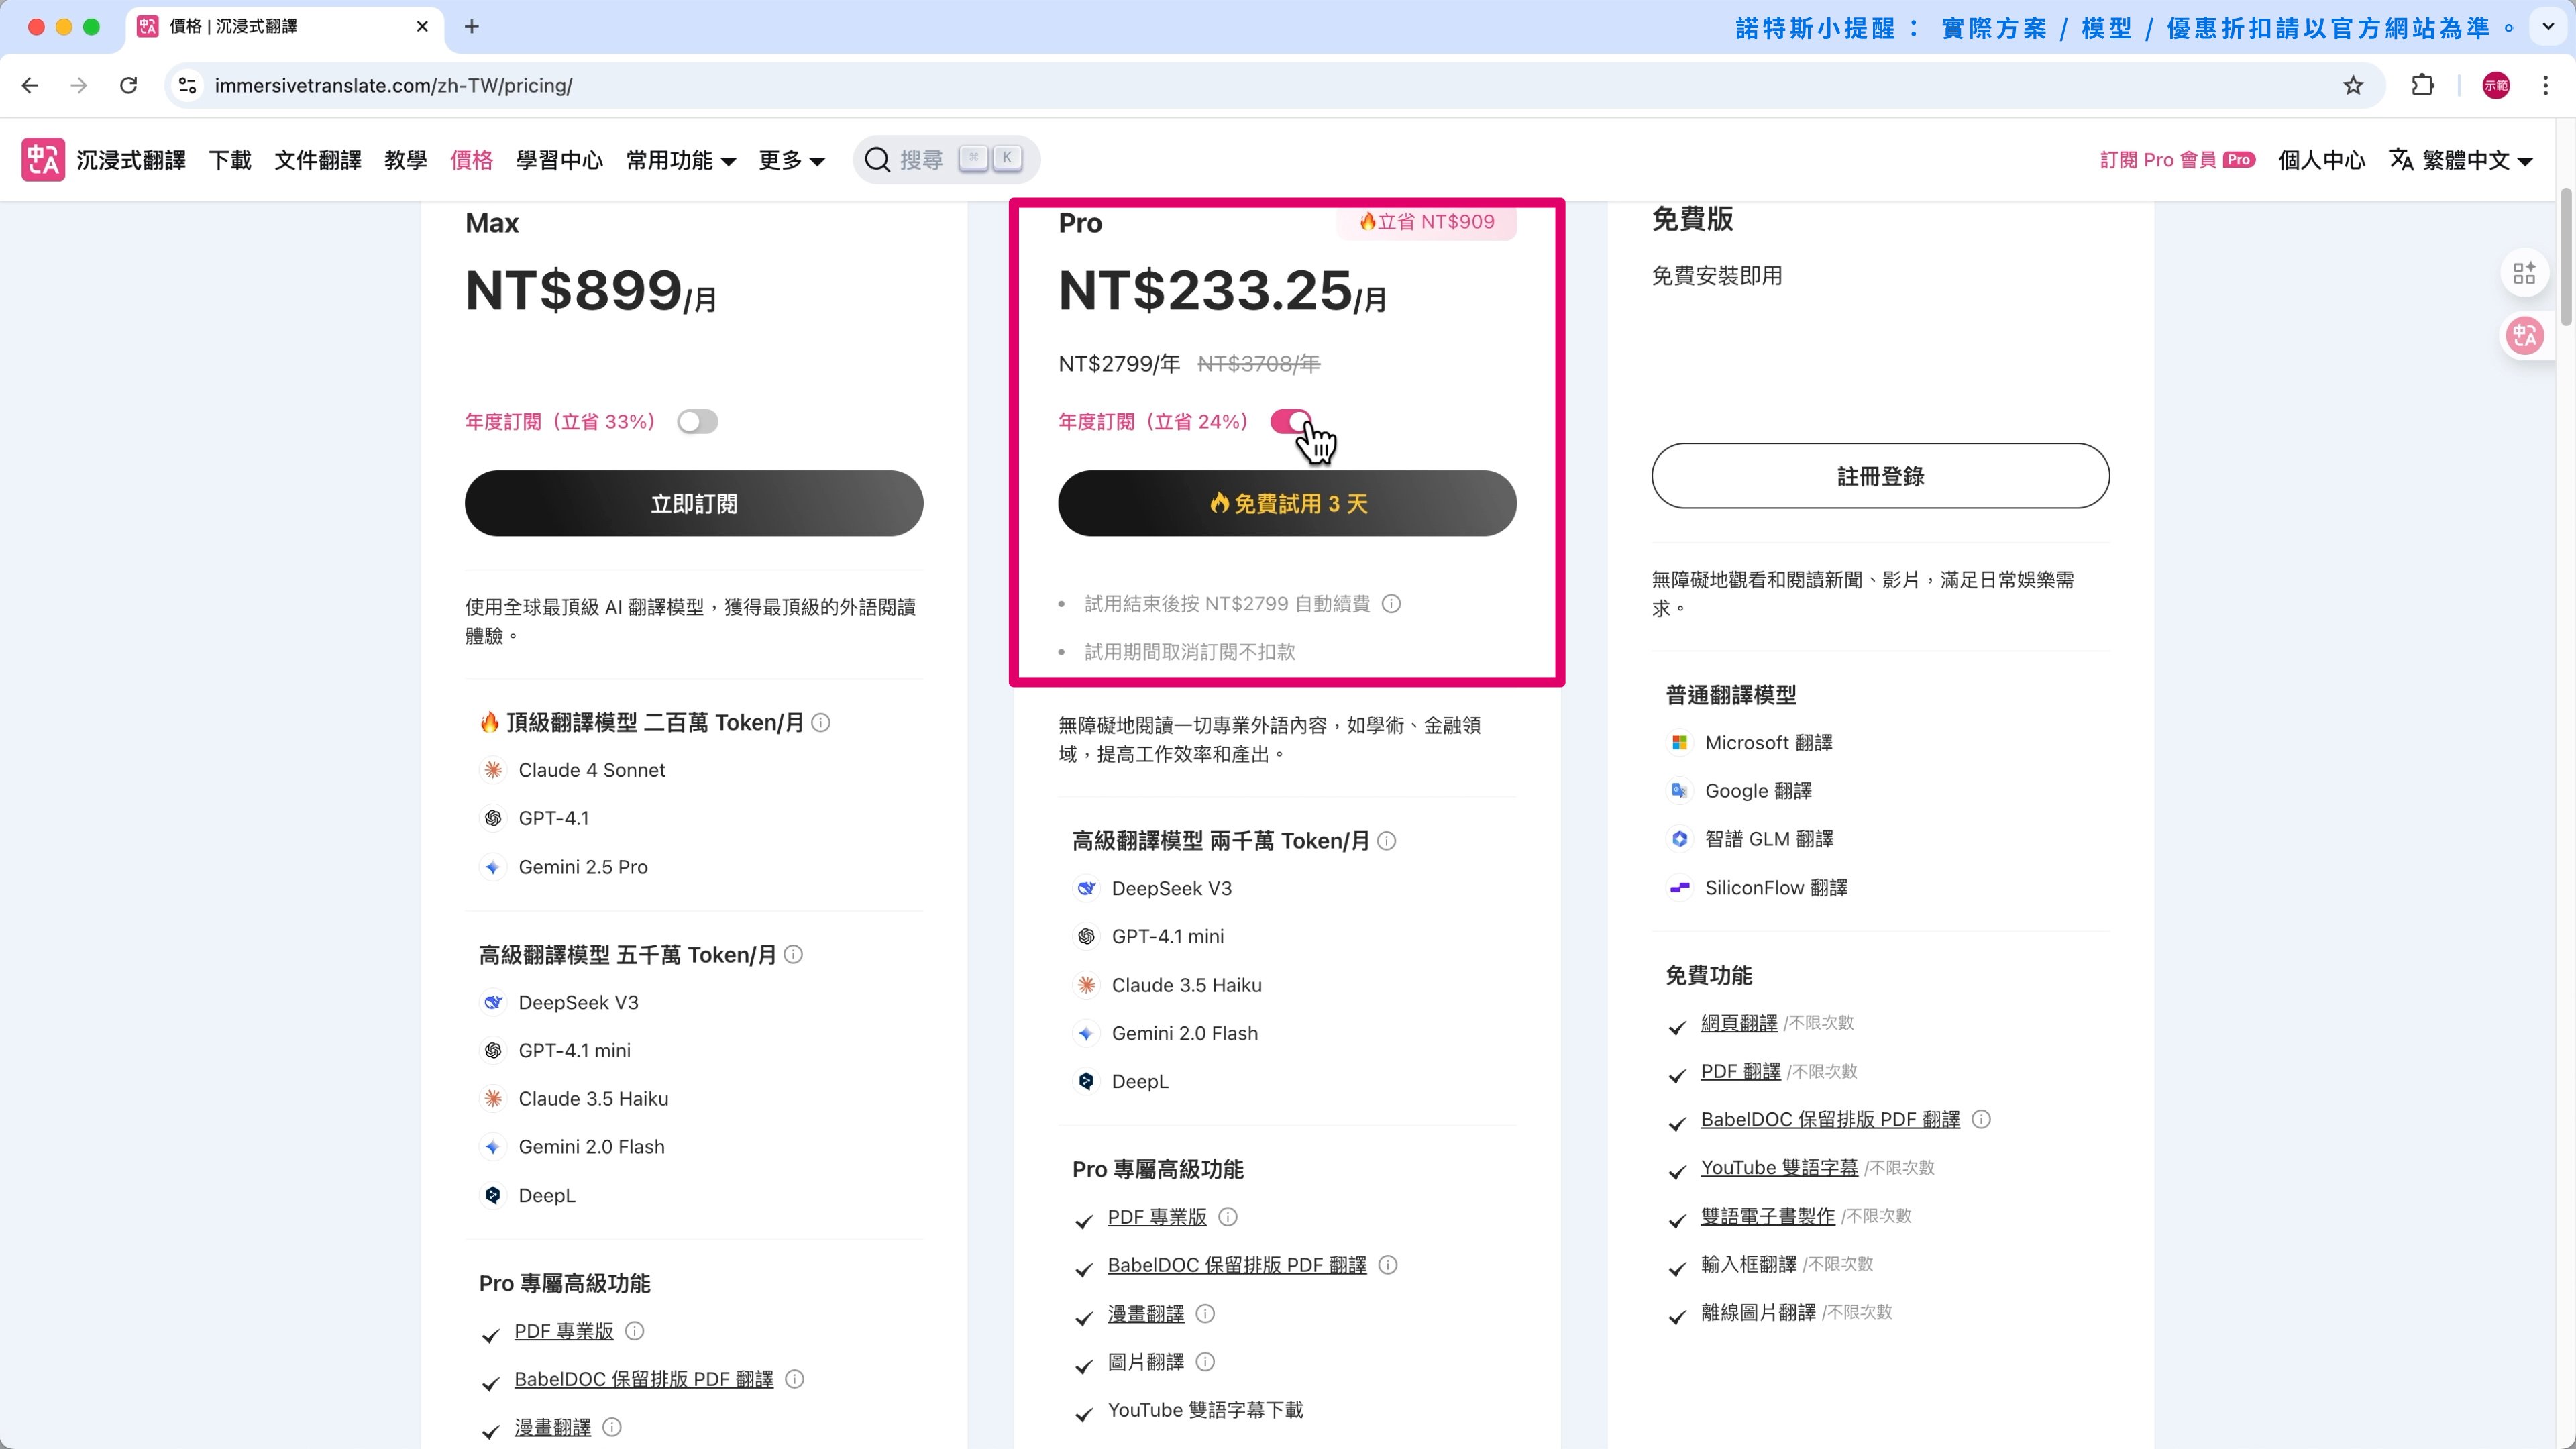Viewport: 2576px width, 1449px height.
Task: Open the tab list chevron at top right
Action: 2548,27
